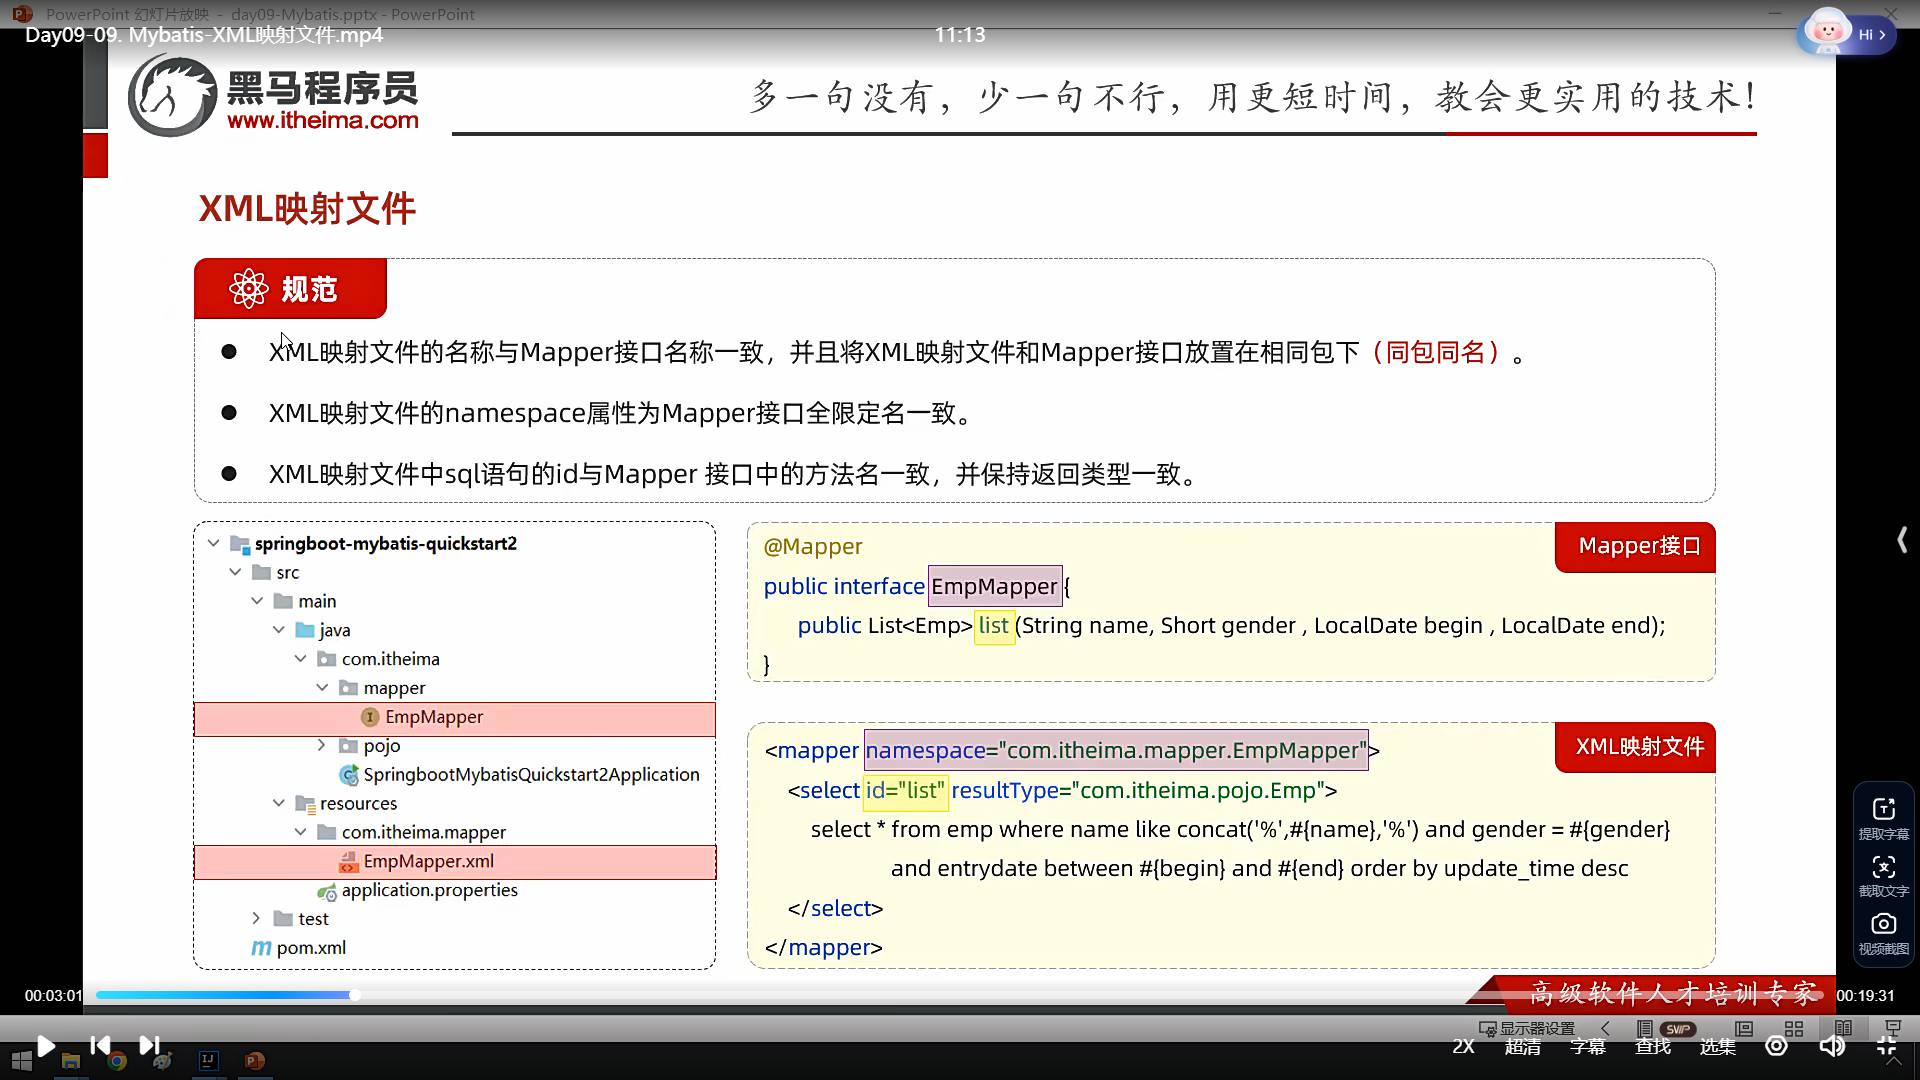Open Chrome from the taskbar
This screenshot has width=1920, height=1080.
[x=116, y=1061]
